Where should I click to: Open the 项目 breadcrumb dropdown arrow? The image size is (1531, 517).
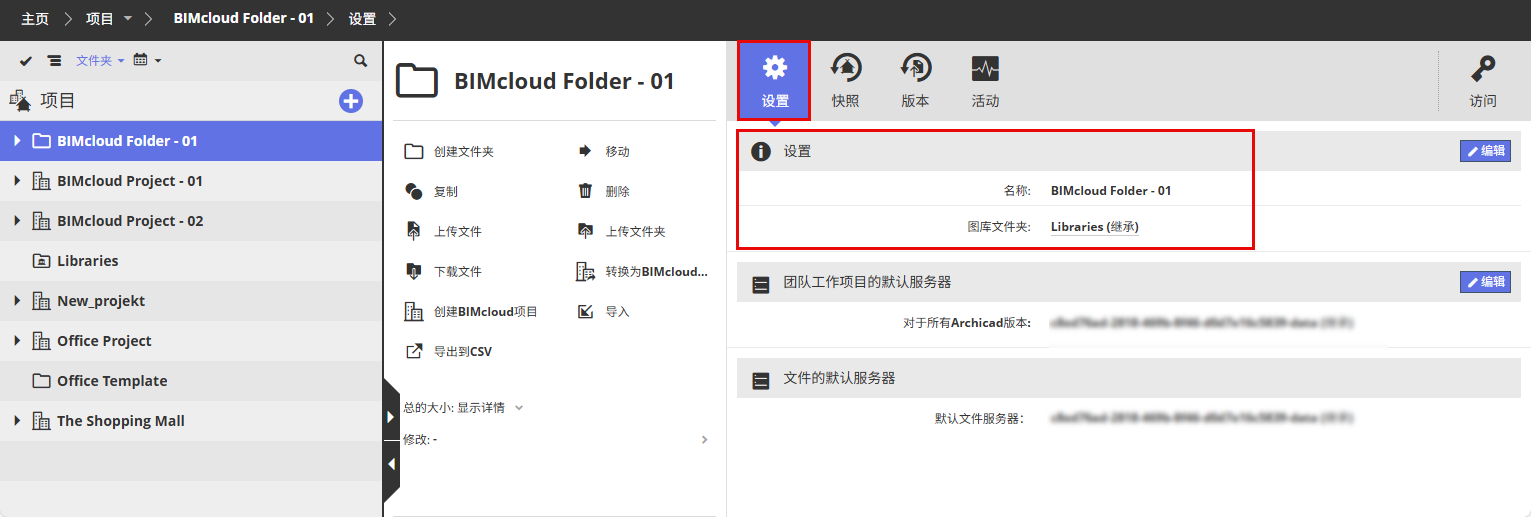(128, 19)
